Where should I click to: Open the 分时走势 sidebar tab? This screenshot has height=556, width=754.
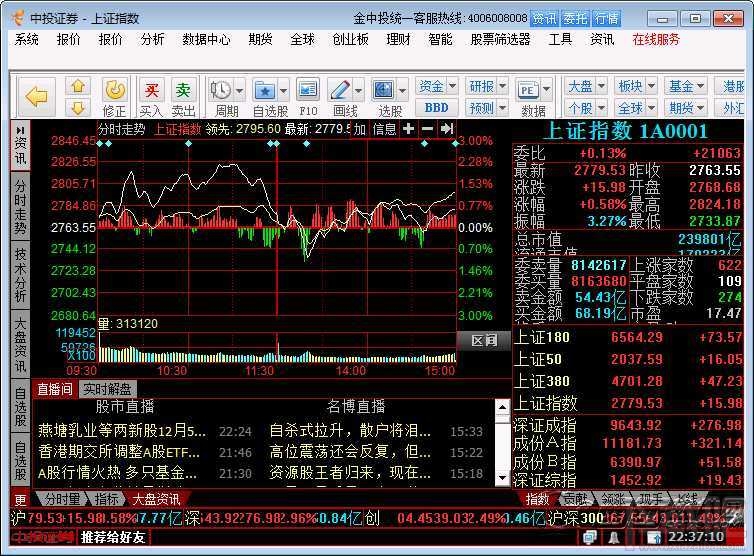coord(20,206)
